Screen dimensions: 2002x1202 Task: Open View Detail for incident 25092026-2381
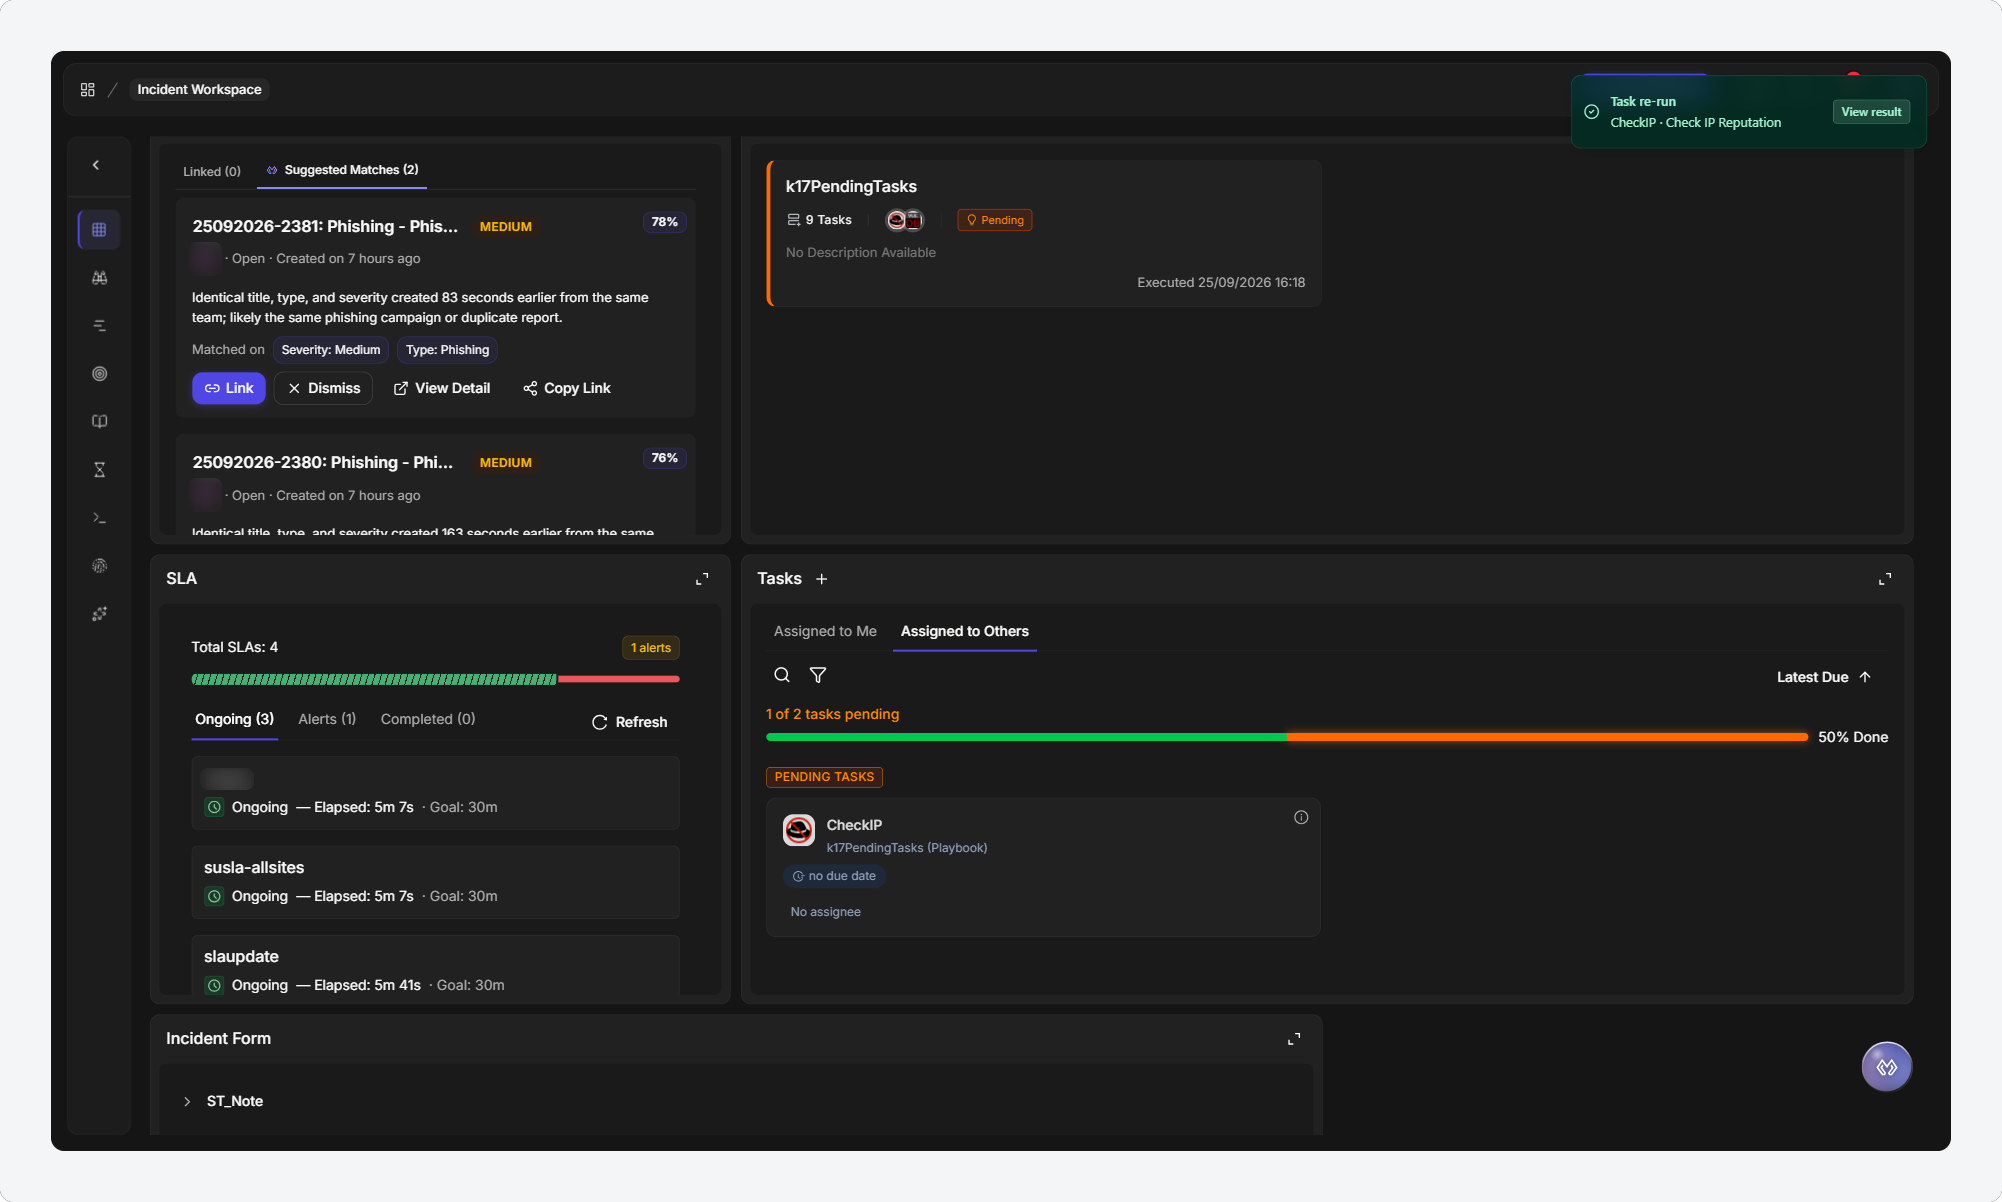pyautogui.click(x=442, y=388)
